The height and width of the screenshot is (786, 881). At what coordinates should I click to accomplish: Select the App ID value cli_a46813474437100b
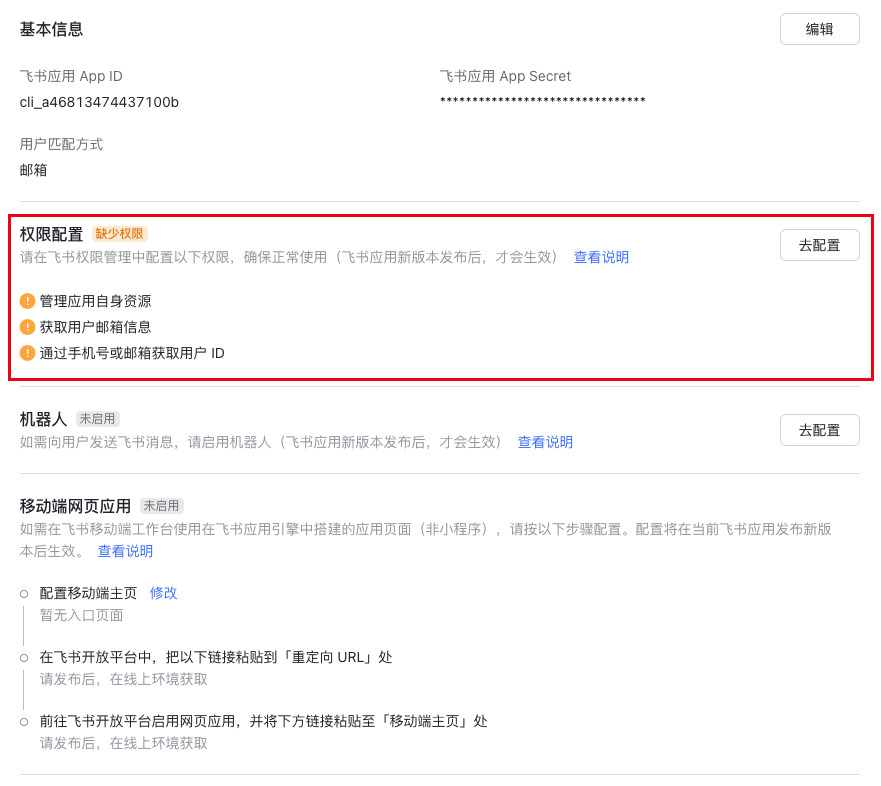(x=99, y=102)
